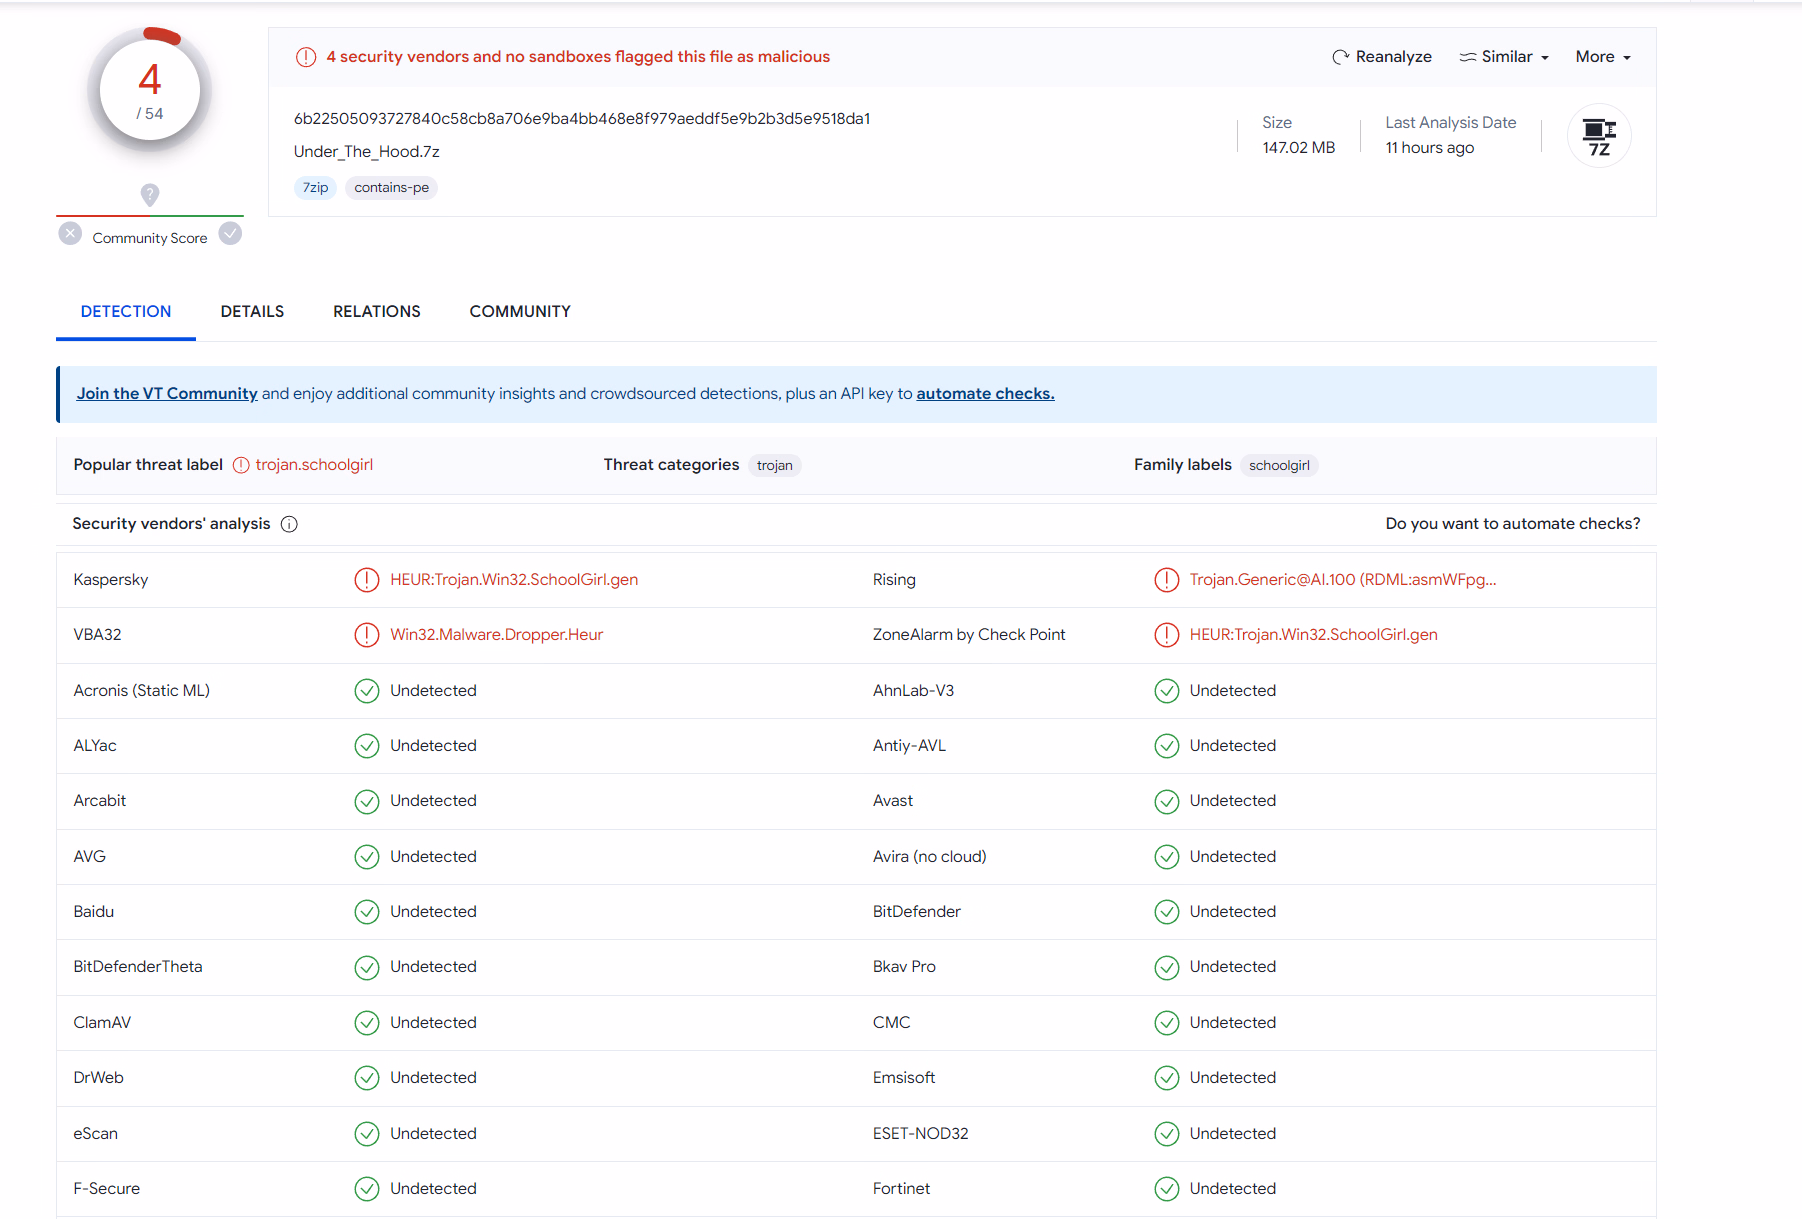Click the Community Score bar
Viewport: 1802px width, 1219px height.
[x=150, y=216]
